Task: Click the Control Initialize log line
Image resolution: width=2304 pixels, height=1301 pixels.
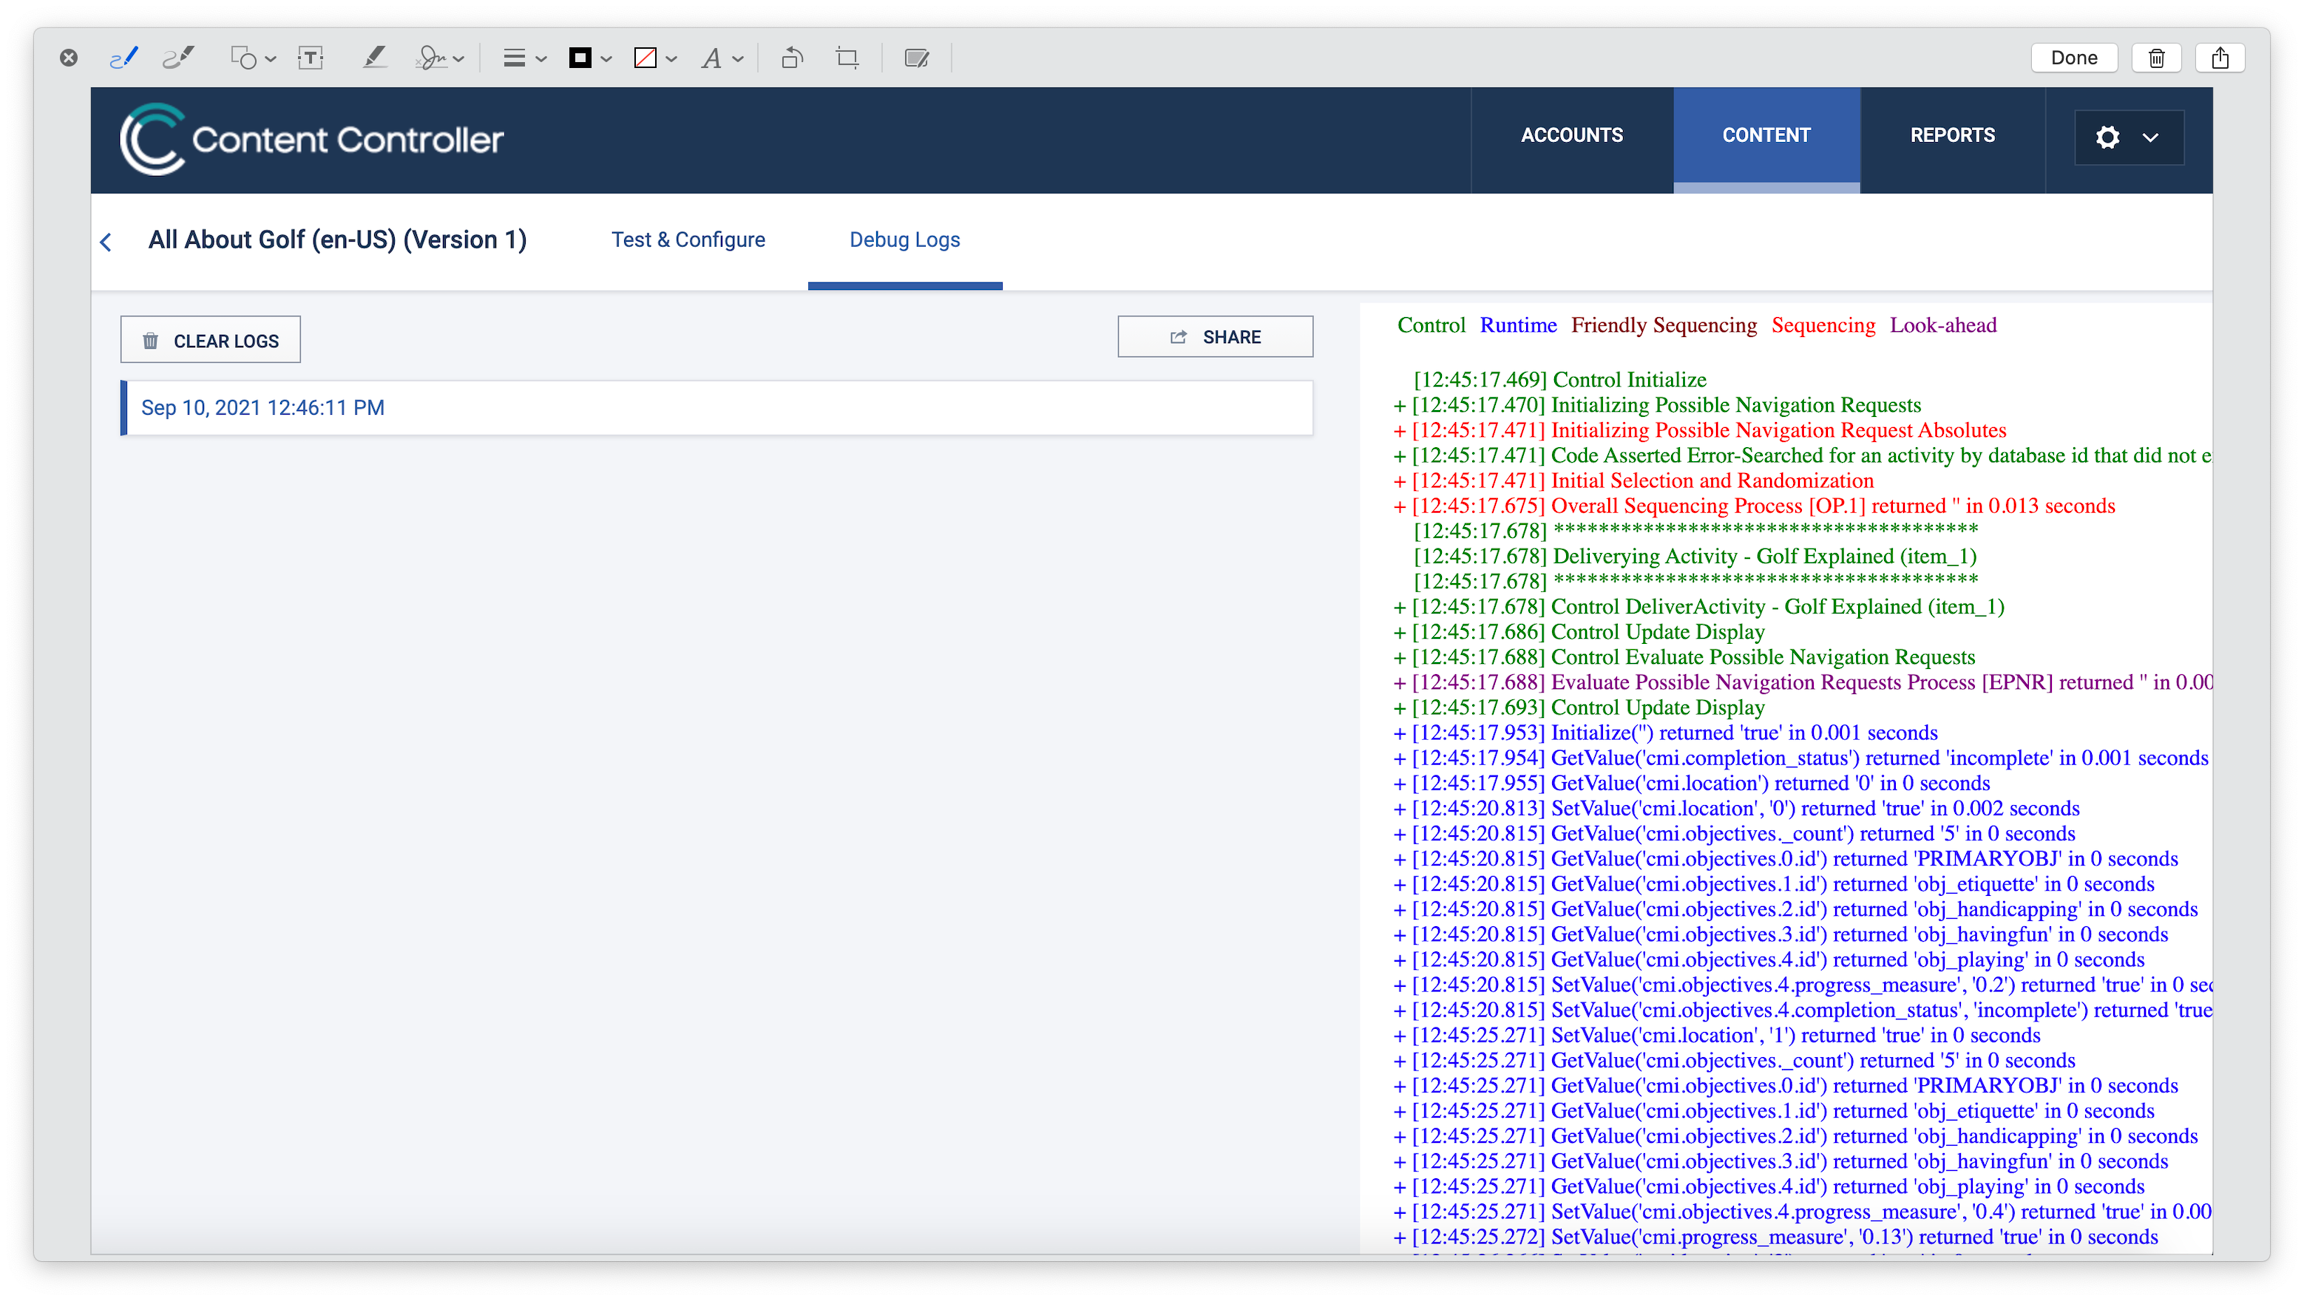Action: tap(1560, 380)
